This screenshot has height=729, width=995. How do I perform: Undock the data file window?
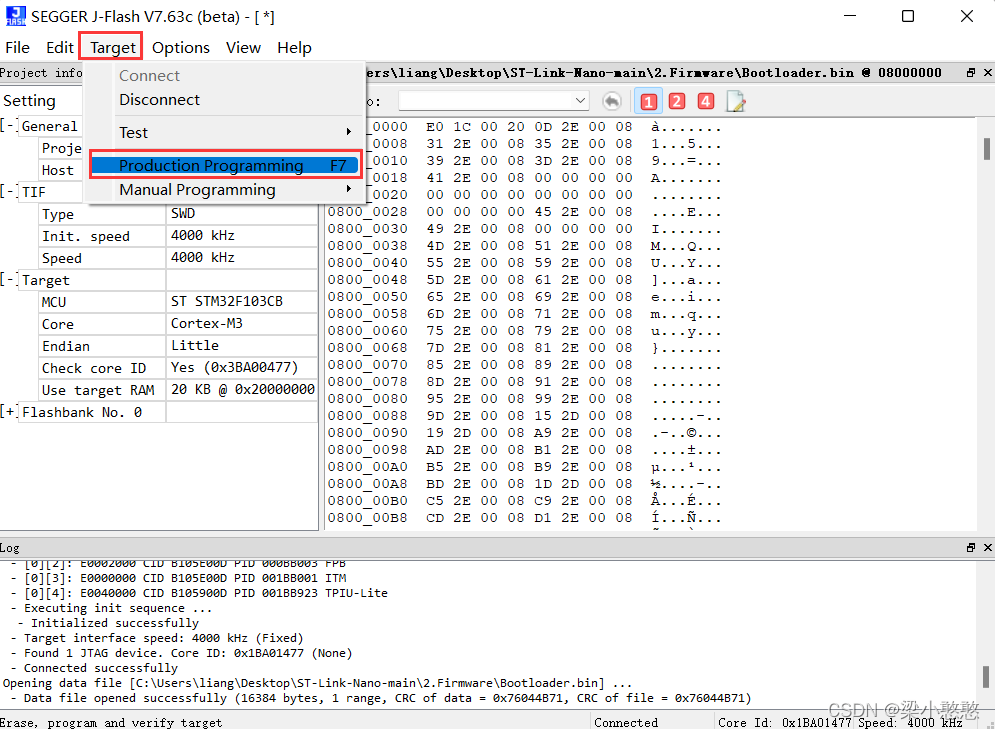970,73
